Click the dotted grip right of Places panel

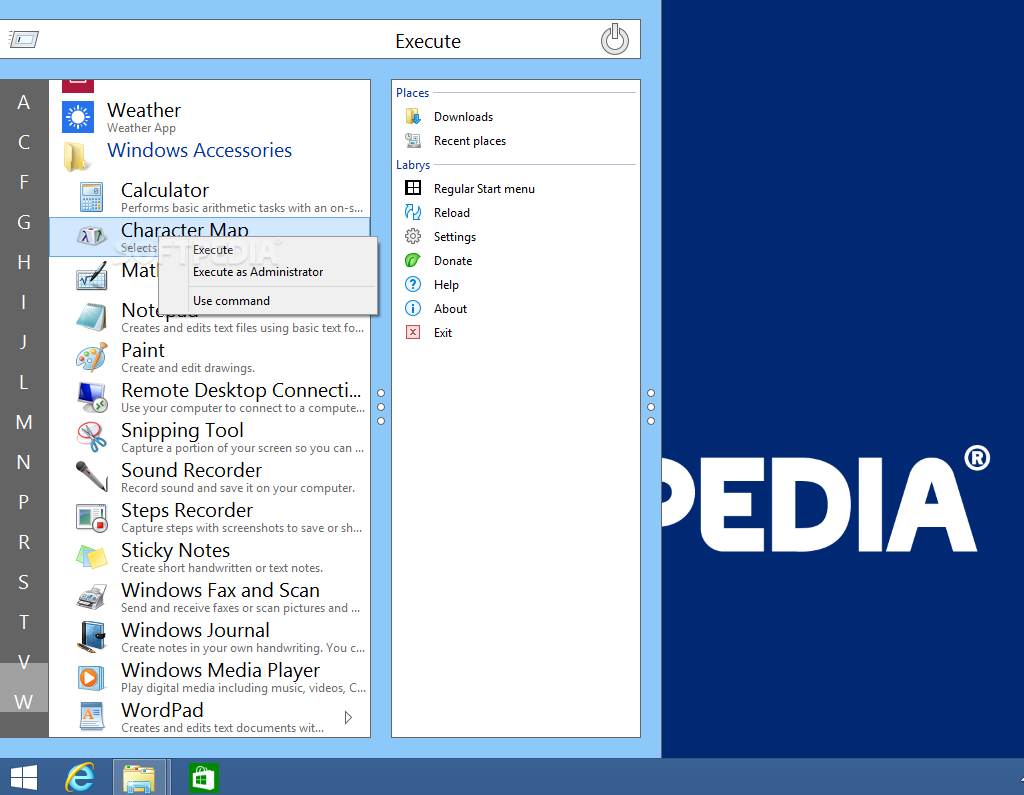651,407
